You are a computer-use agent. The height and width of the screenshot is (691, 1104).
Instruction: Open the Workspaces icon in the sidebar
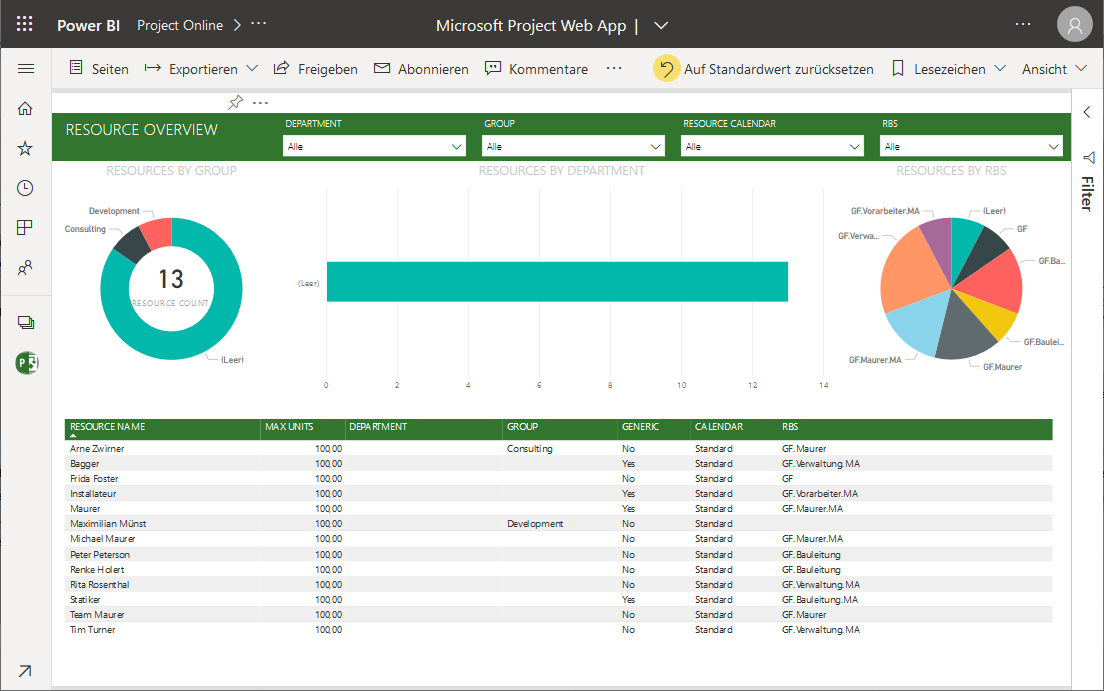pos(26,323)
